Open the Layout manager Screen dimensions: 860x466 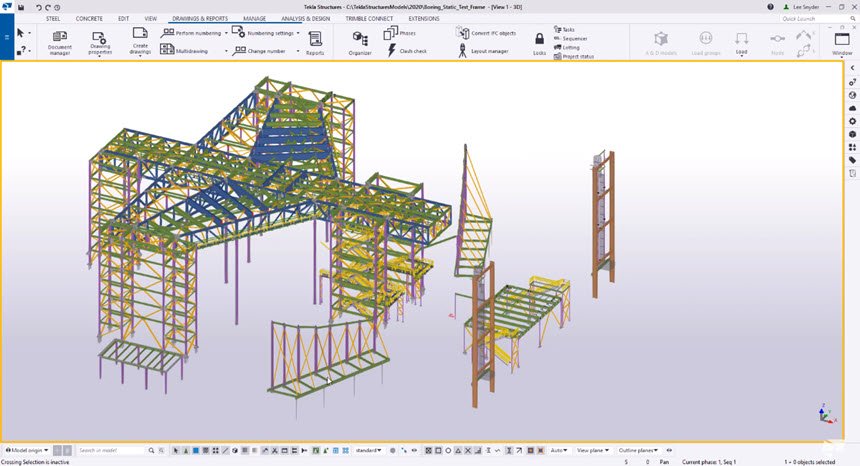coord(483,51)
